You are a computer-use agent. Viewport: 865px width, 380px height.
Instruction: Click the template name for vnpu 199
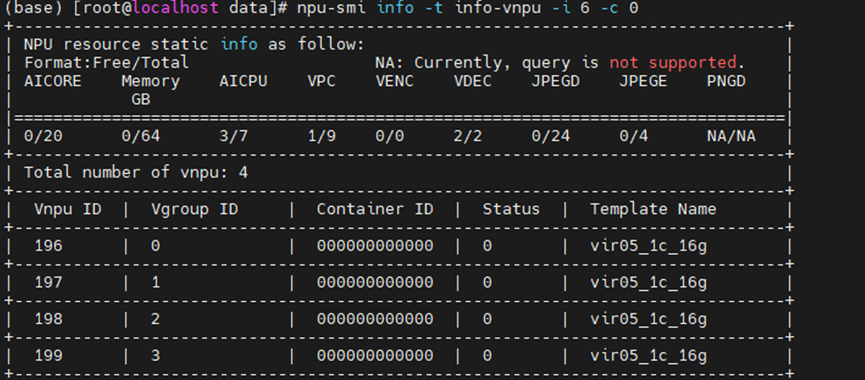click(648, 356)
